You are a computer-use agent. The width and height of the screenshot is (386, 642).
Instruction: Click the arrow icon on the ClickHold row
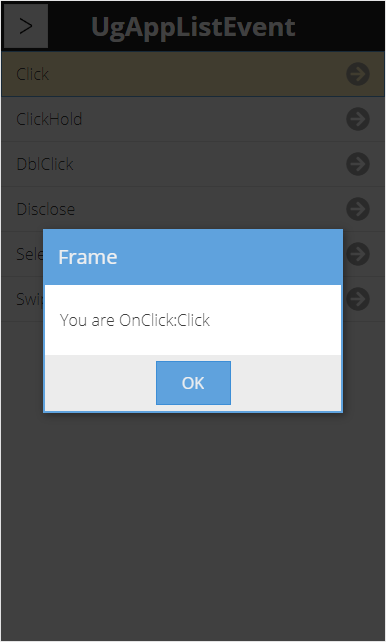pos(358,119)
